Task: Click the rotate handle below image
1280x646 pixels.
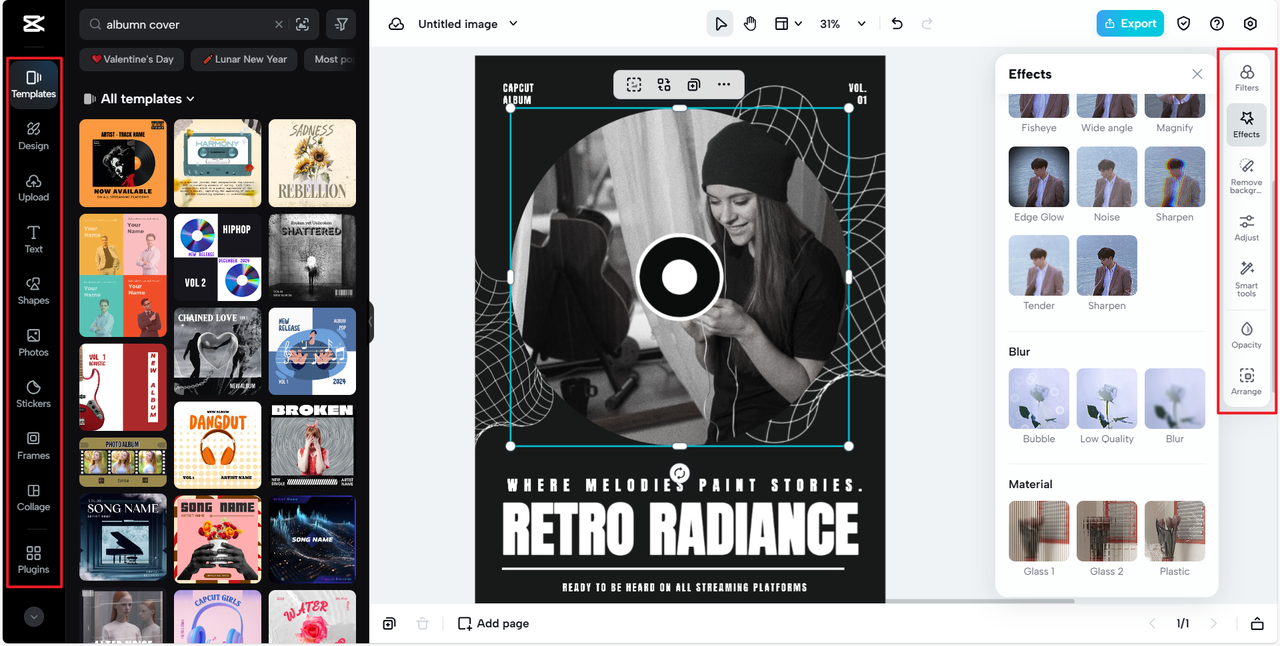Action: pos(680,473)
